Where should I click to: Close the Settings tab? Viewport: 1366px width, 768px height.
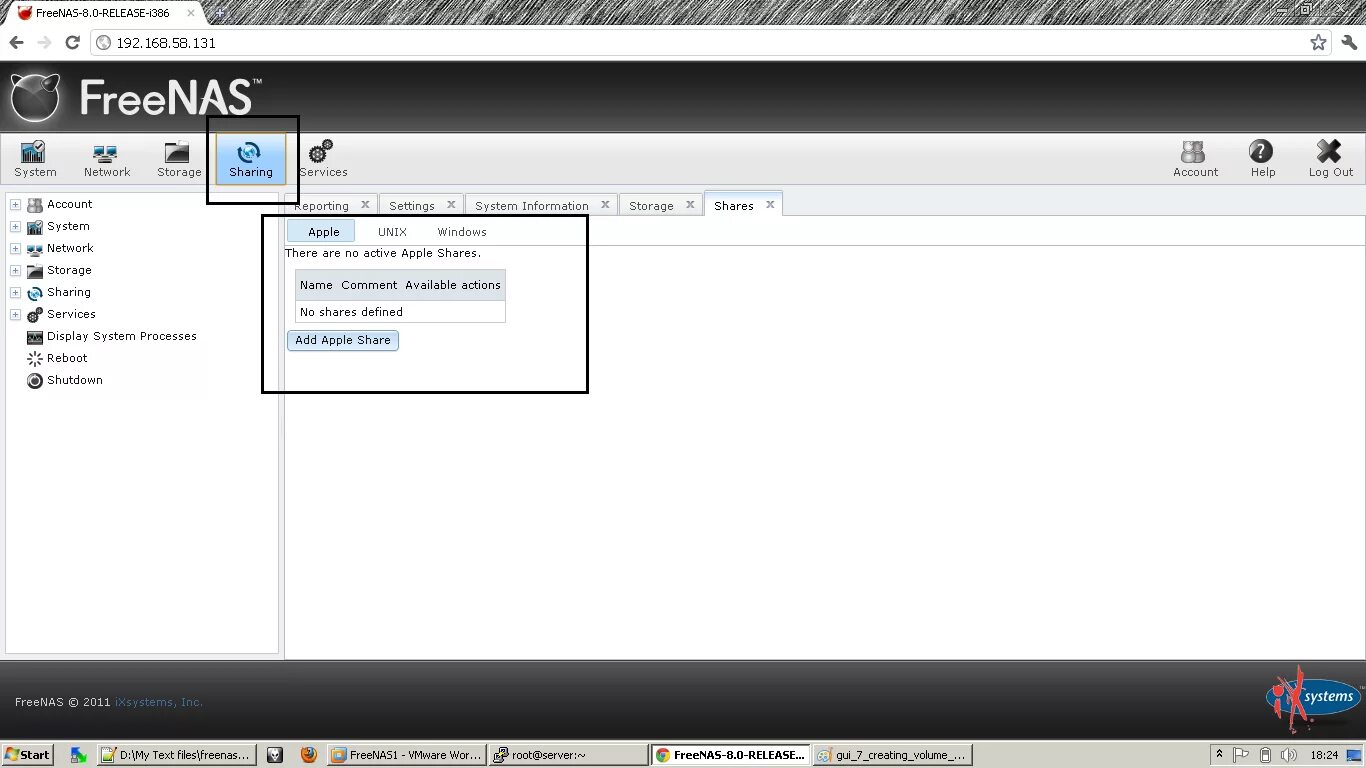click(x=451, y=204)
